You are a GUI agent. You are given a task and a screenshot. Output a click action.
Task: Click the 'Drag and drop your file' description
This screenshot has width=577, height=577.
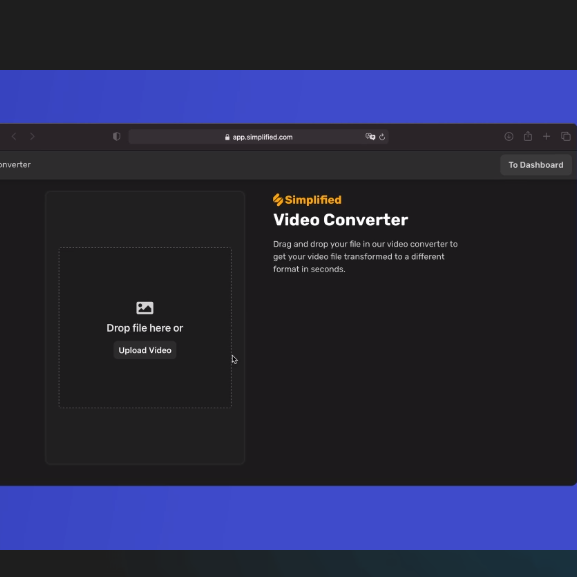coord(365,256)
